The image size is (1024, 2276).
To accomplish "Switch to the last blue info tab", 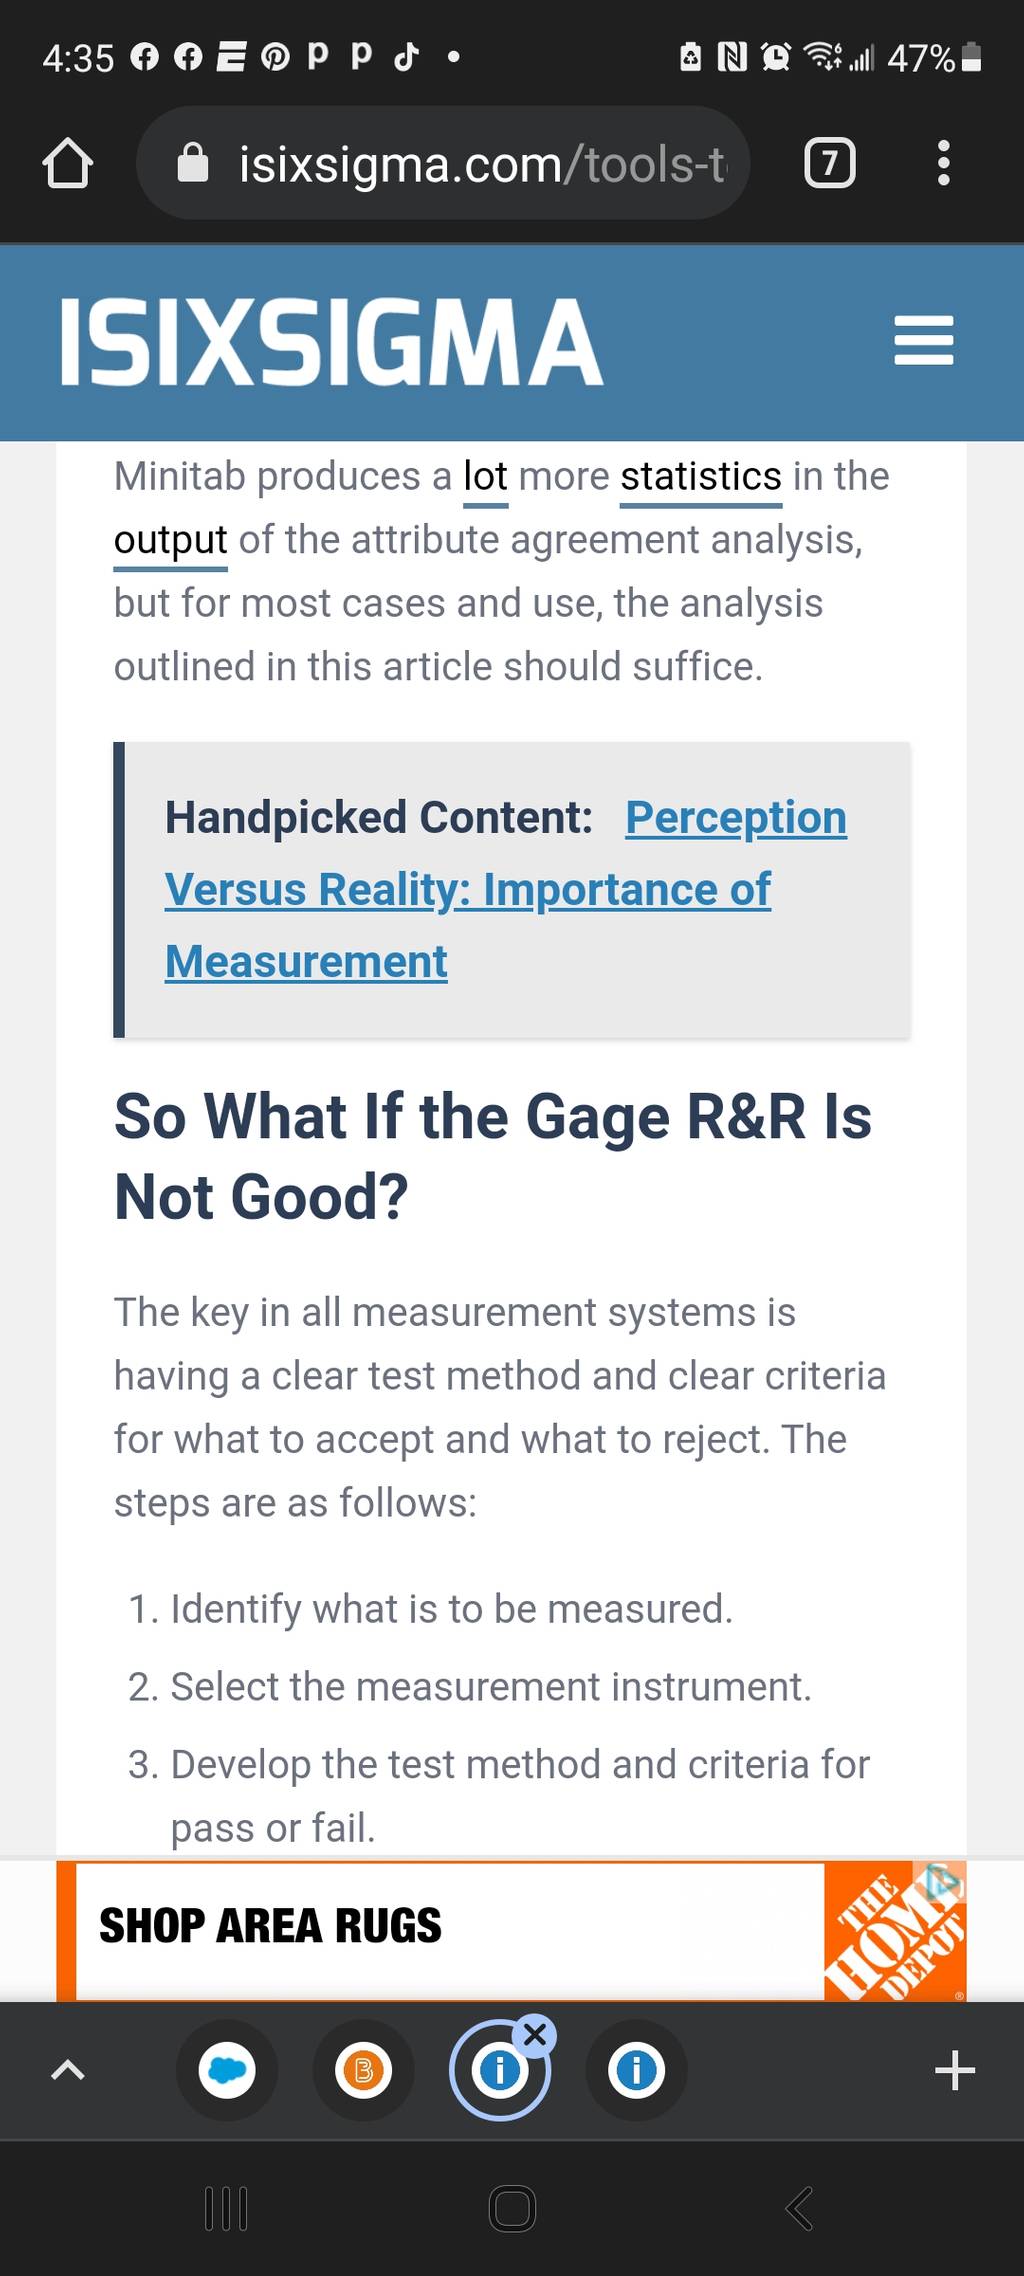I will (636, 2069).
